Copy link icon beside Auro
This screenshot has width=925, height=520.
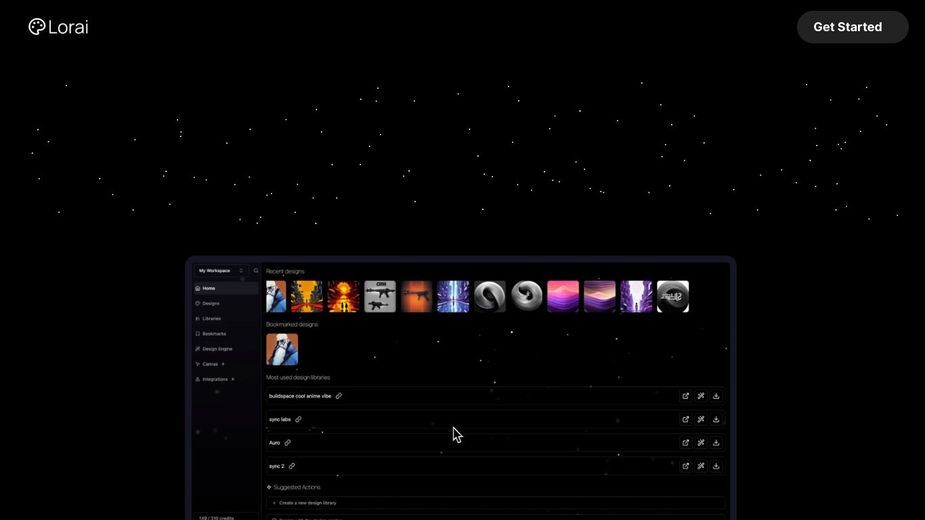(288, 443)
